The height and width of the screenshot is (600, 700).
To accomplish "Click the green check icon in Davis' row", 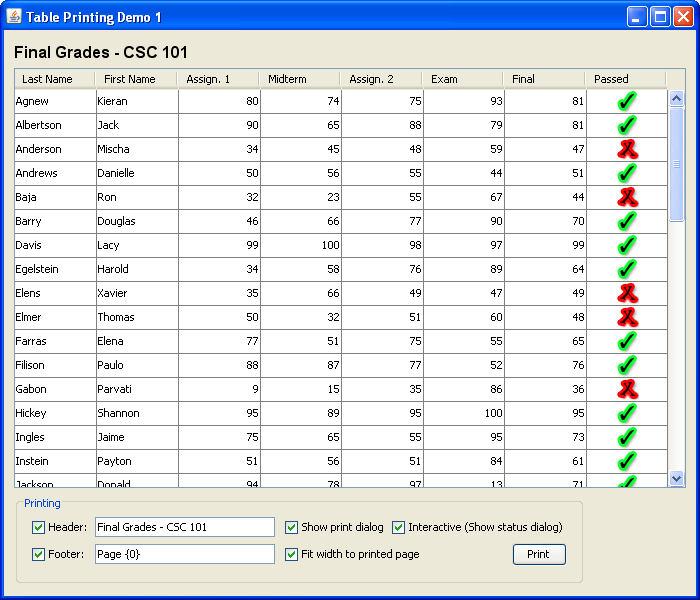I will click(x=627, y=245).
